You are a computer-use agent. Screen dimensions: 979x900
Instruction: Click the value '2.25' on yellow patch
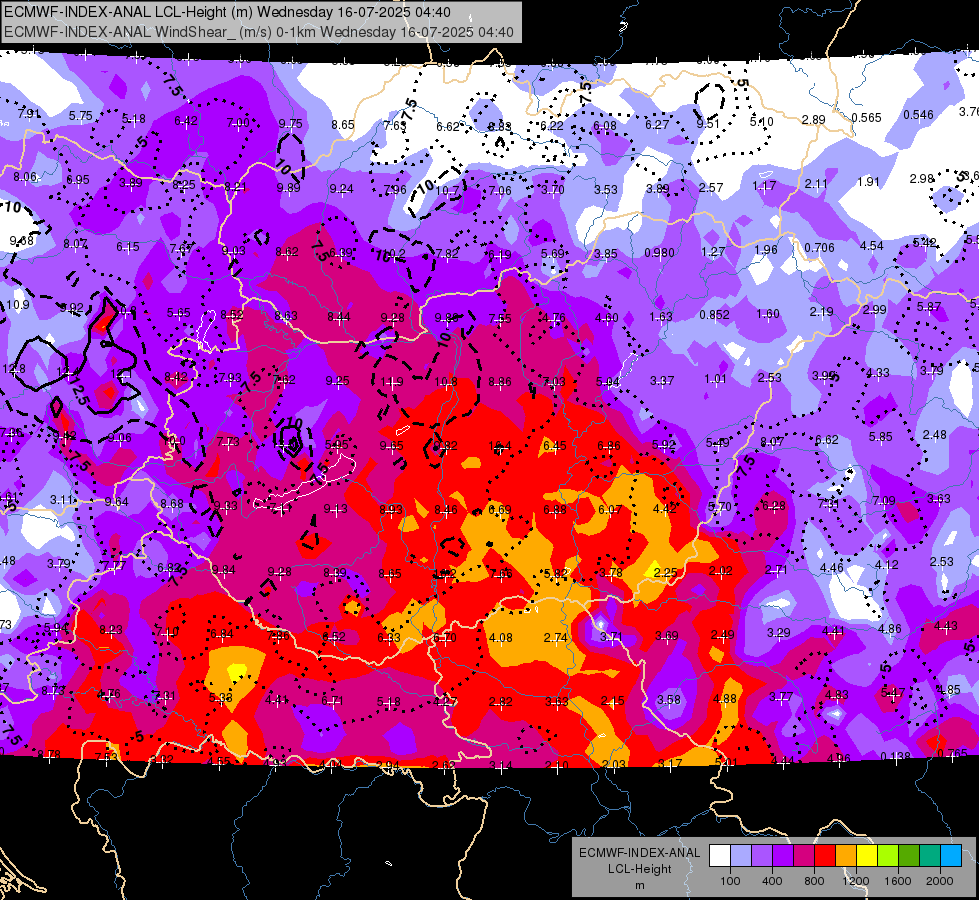666,573
